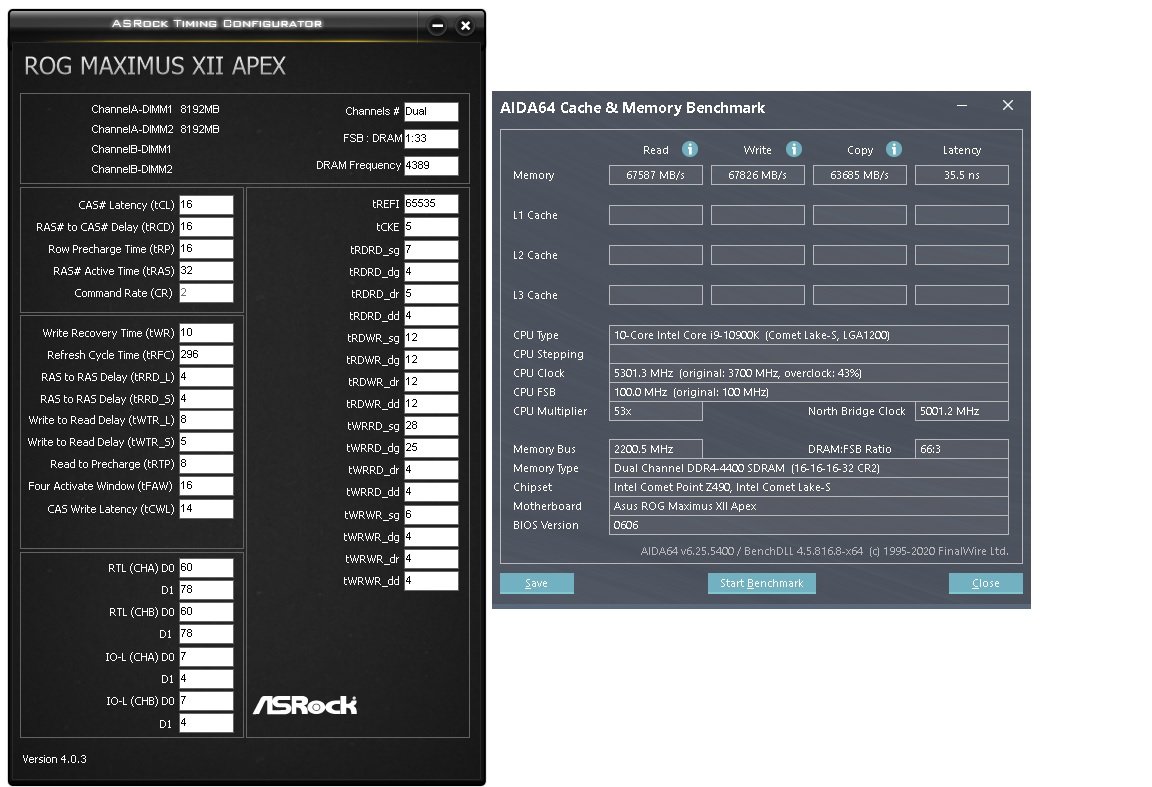Select the Chipset Intel Comet Point Z490 field
The image size is (1152, 787).
[x=808, y=487]
